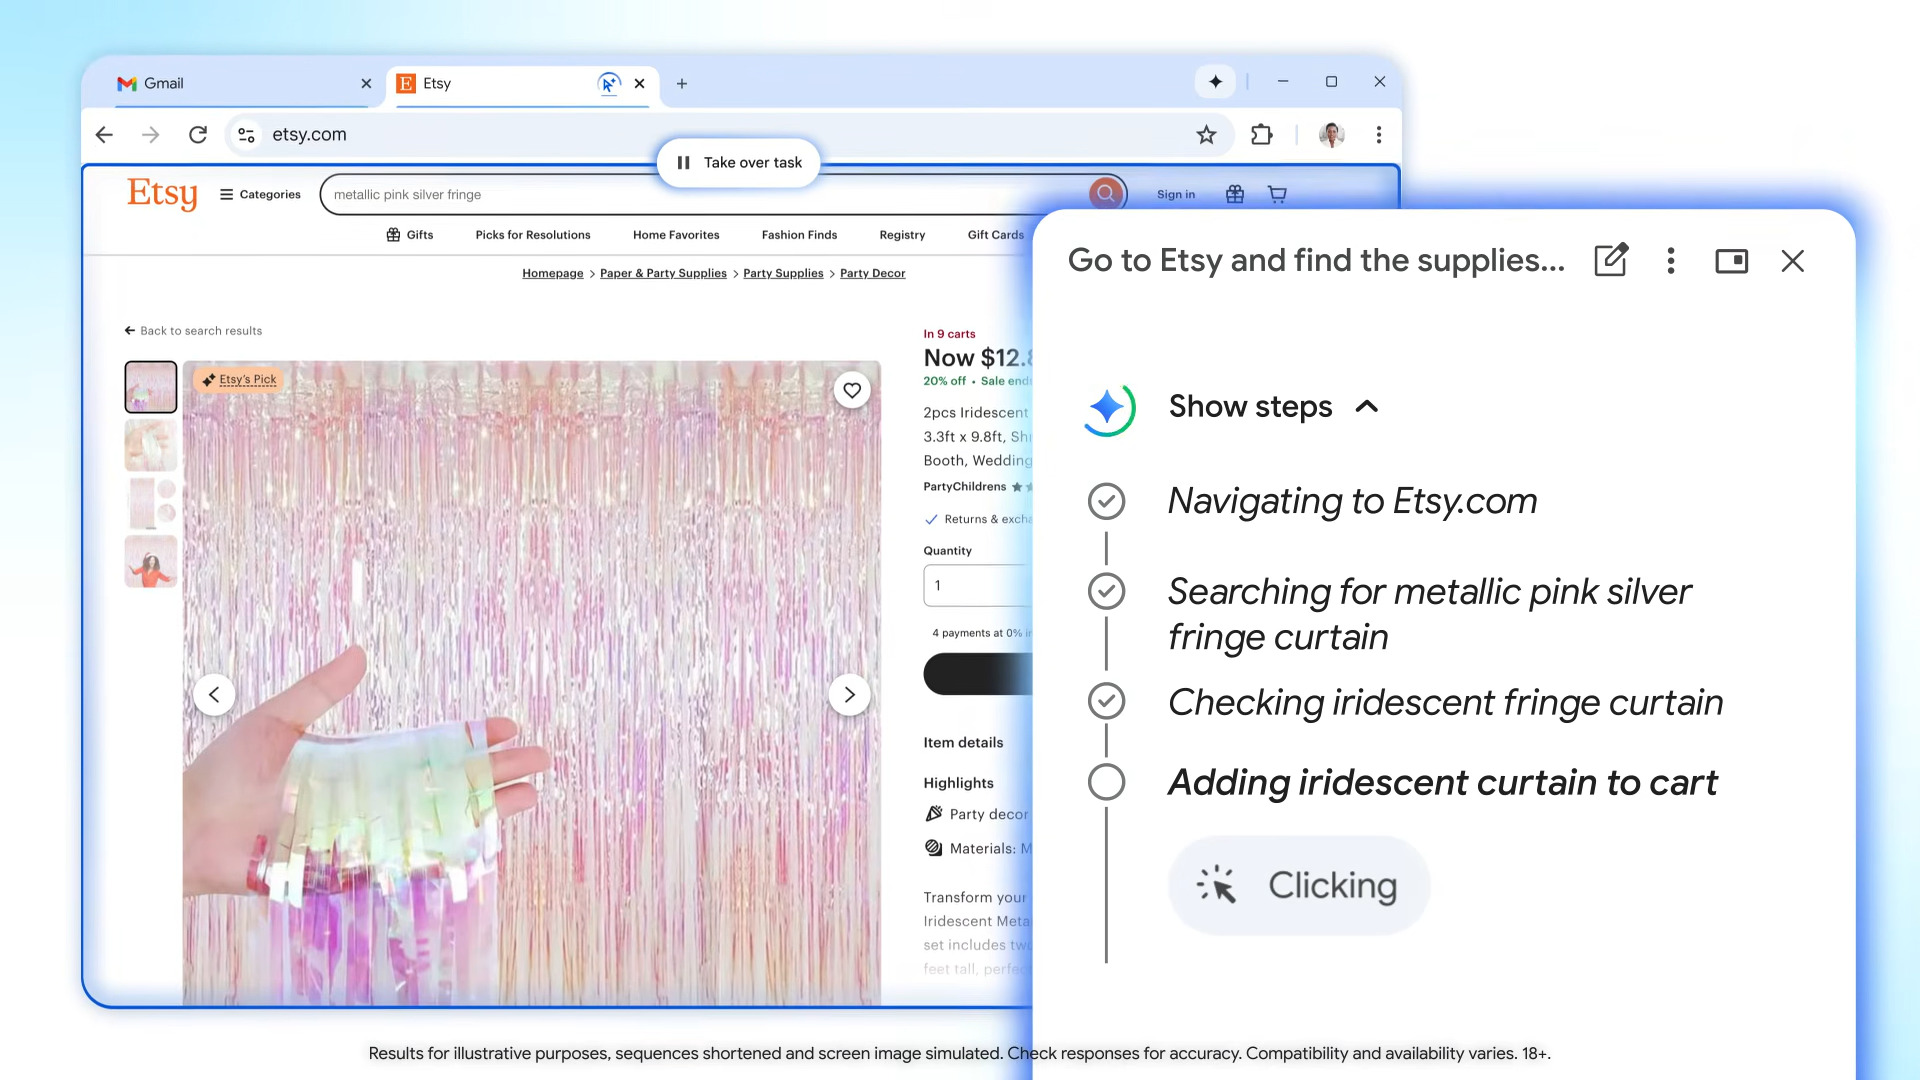Screen dimensions: 1920x1080
Task: Select the fourth product thumbnail with woman
Action: [x=151, y=561]
